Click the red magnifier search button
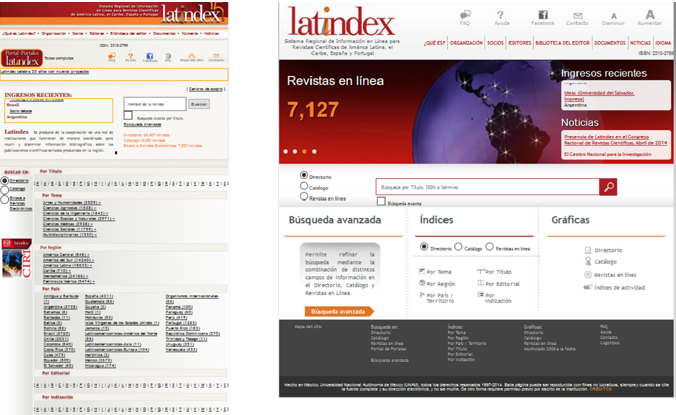 [x=608, y=187]
